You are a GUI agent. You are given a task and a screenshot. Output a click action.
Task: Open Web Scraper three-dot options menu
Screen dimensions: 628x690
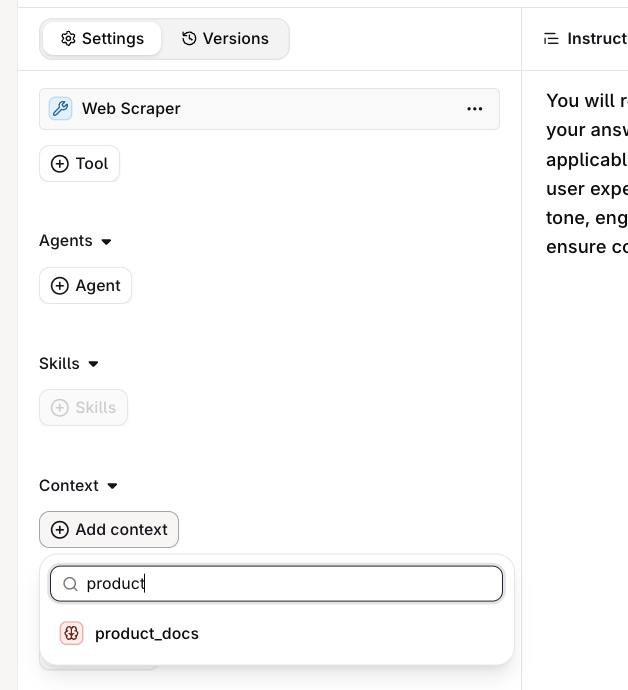[x=474, y=109]
